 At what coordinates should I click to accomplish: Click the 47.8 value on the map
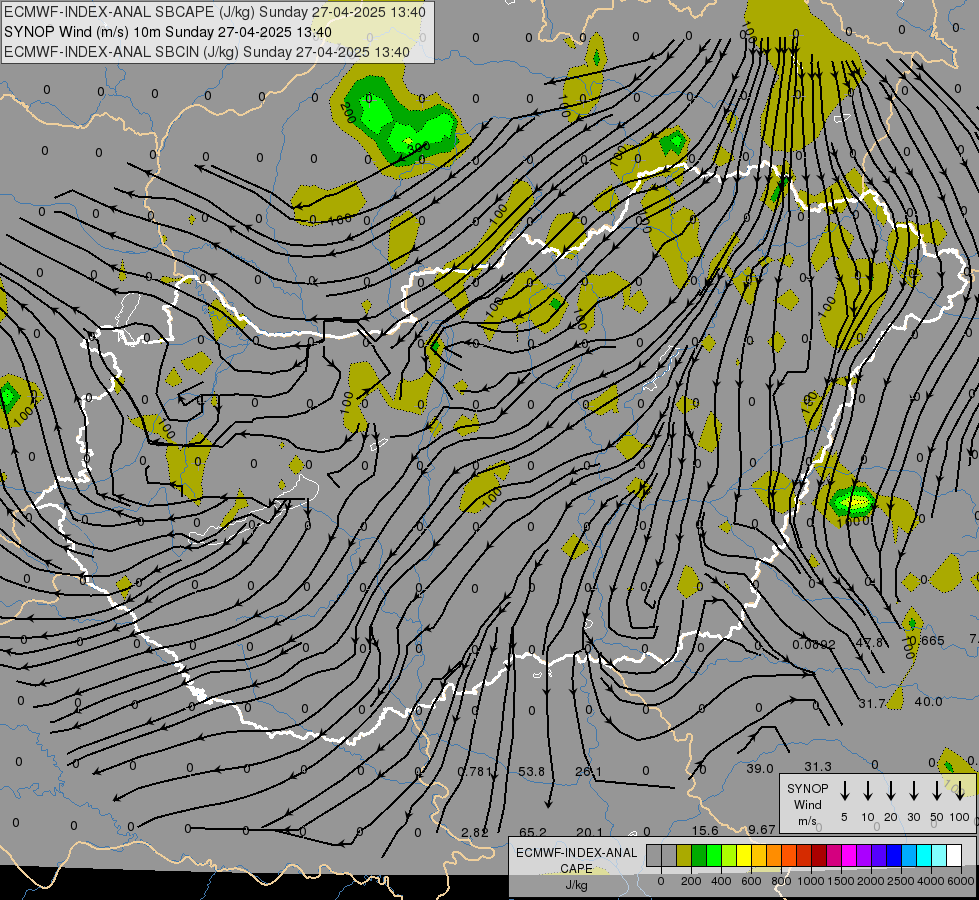[x=870, y=643]
